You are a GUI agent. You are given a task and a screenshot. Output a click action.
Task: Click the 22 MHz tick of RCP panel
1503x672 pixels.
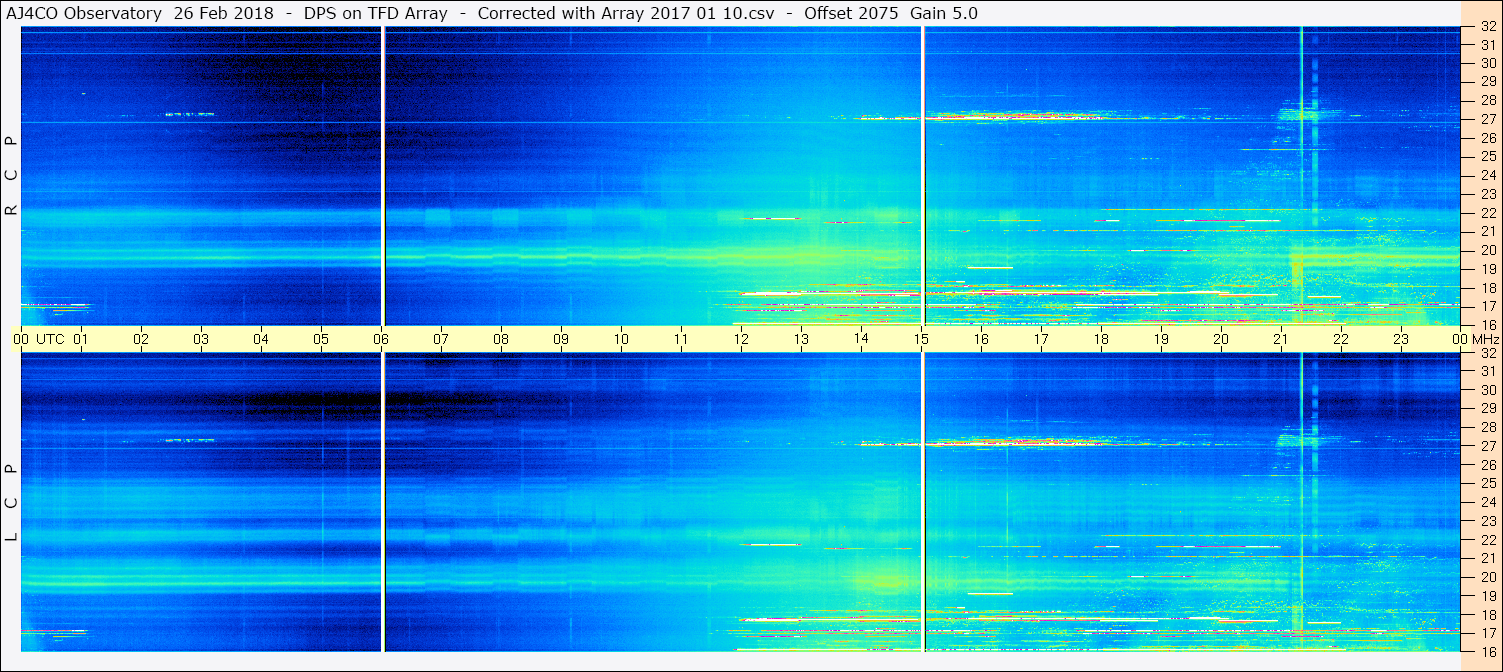[1487, 212]
